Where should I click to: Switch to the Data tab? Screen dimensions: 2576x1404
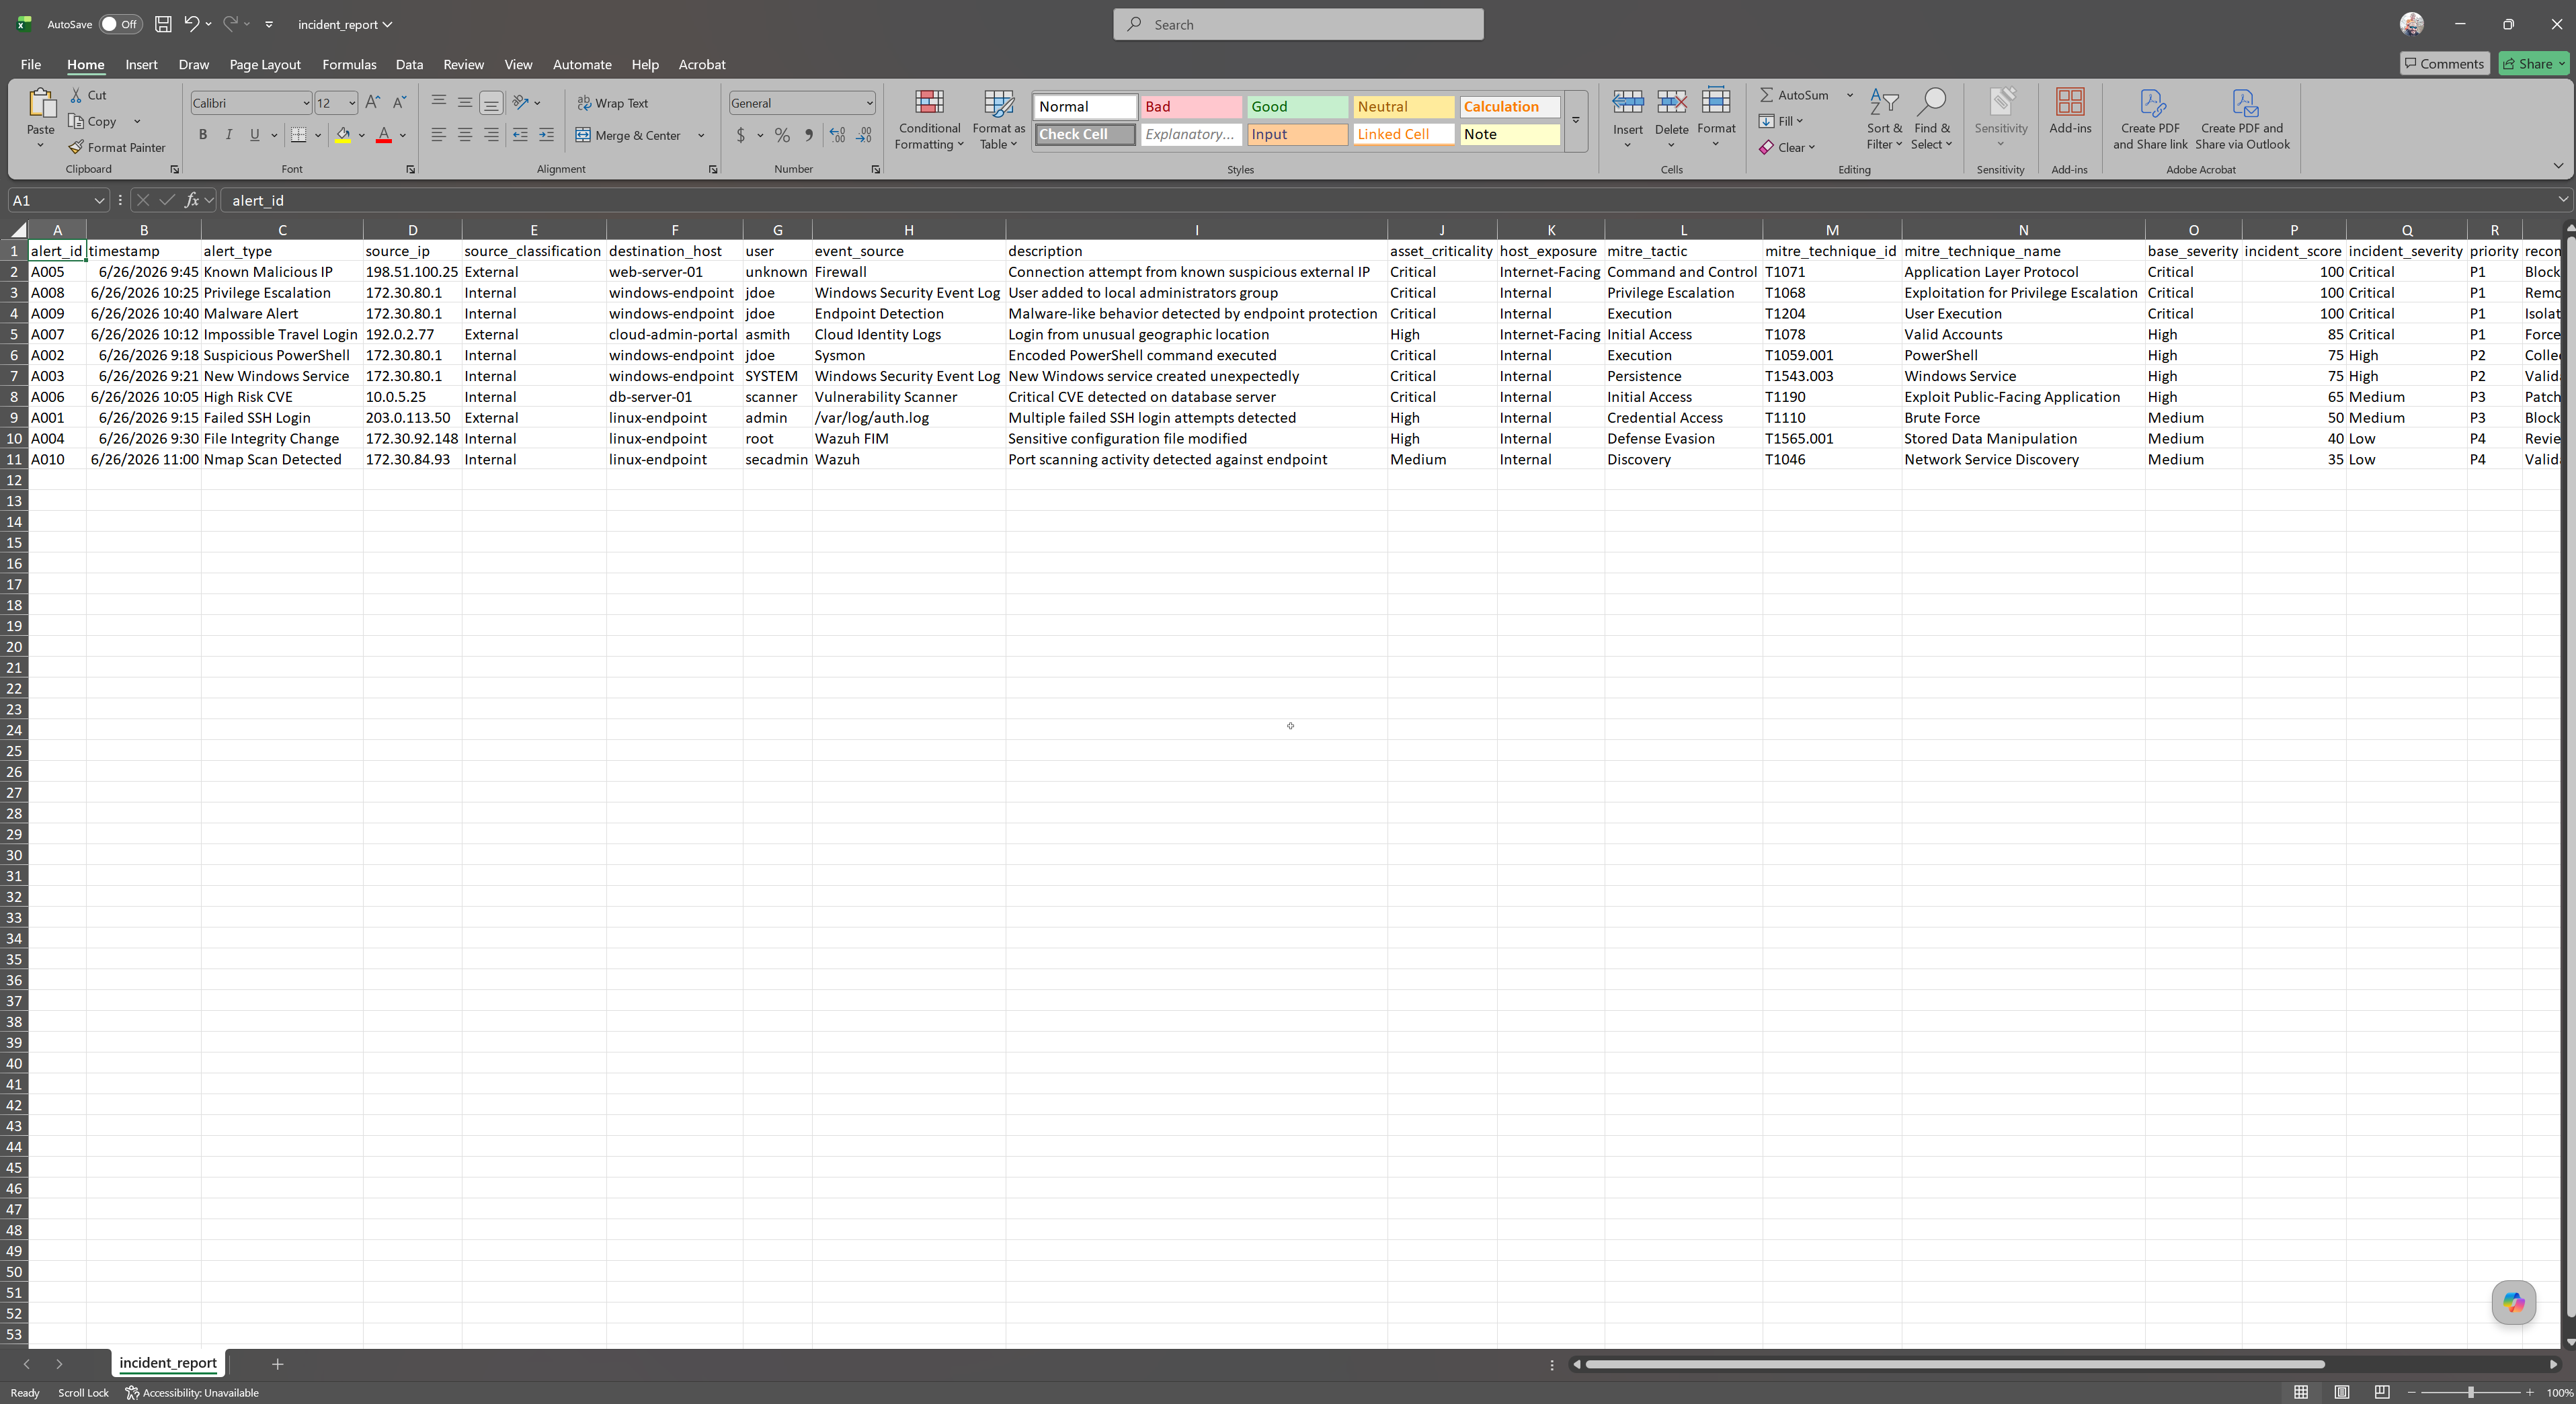409,64
